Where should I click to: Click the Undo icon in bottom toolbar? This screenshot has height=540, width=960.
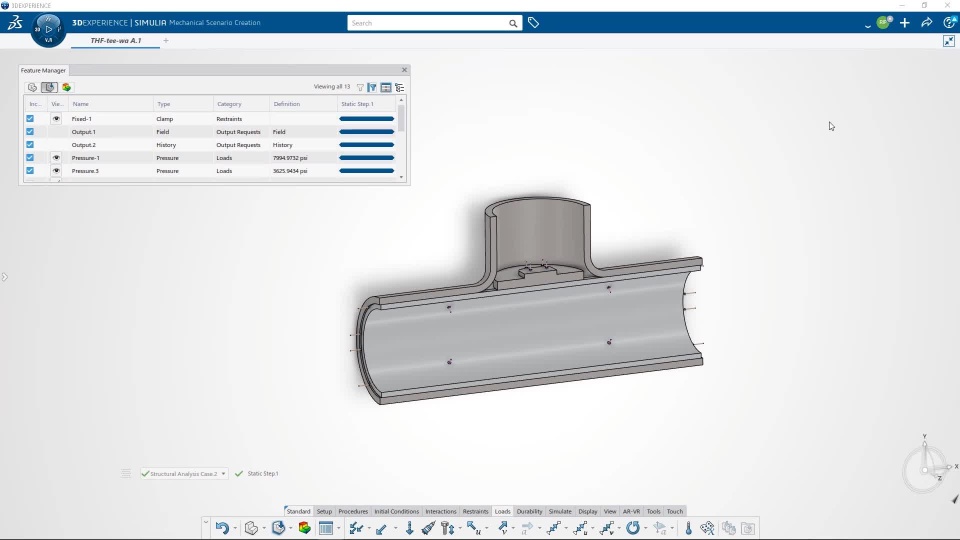coord(222,528)
